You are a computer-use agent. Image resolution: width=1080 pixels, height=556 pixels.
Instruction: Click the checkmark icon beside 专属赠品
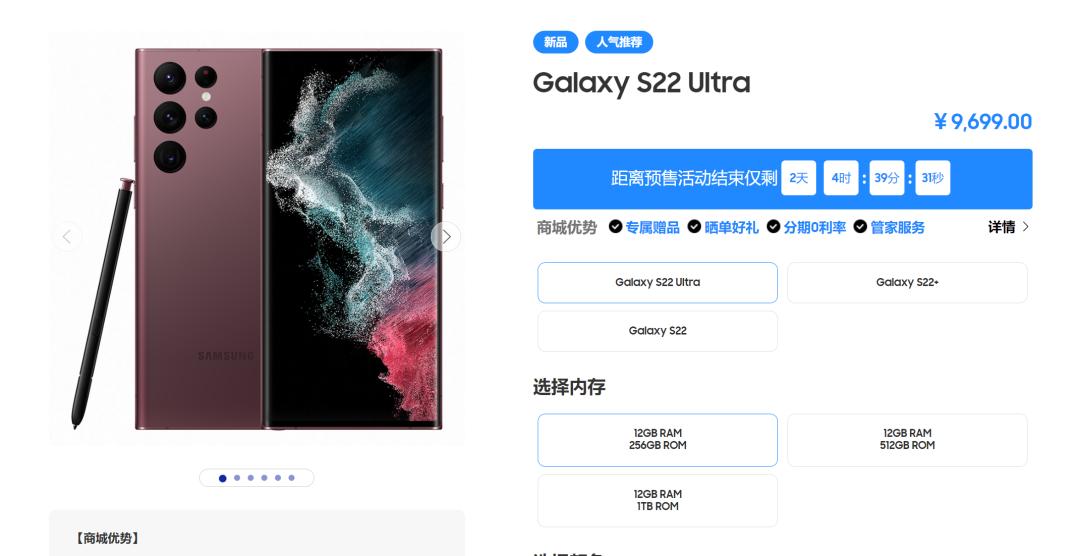tap(615, 227)
